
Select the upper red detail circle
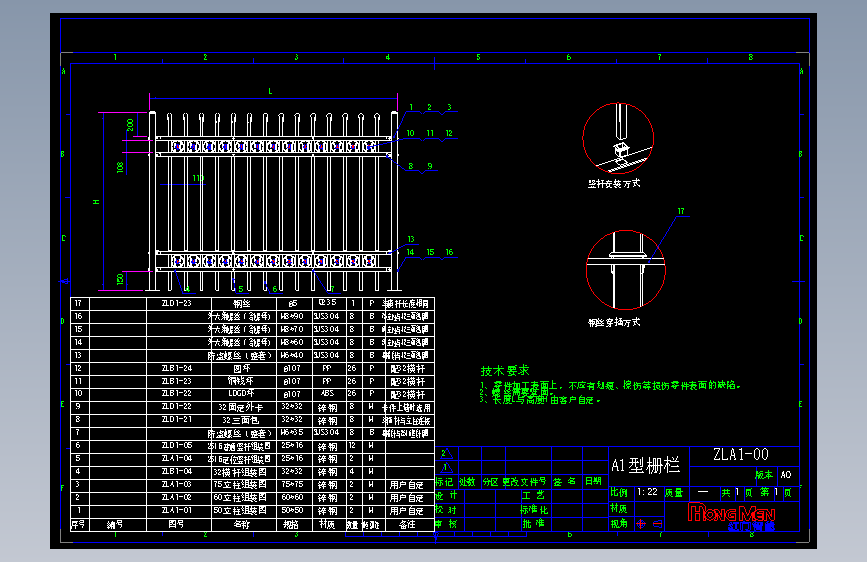(618, 138)
